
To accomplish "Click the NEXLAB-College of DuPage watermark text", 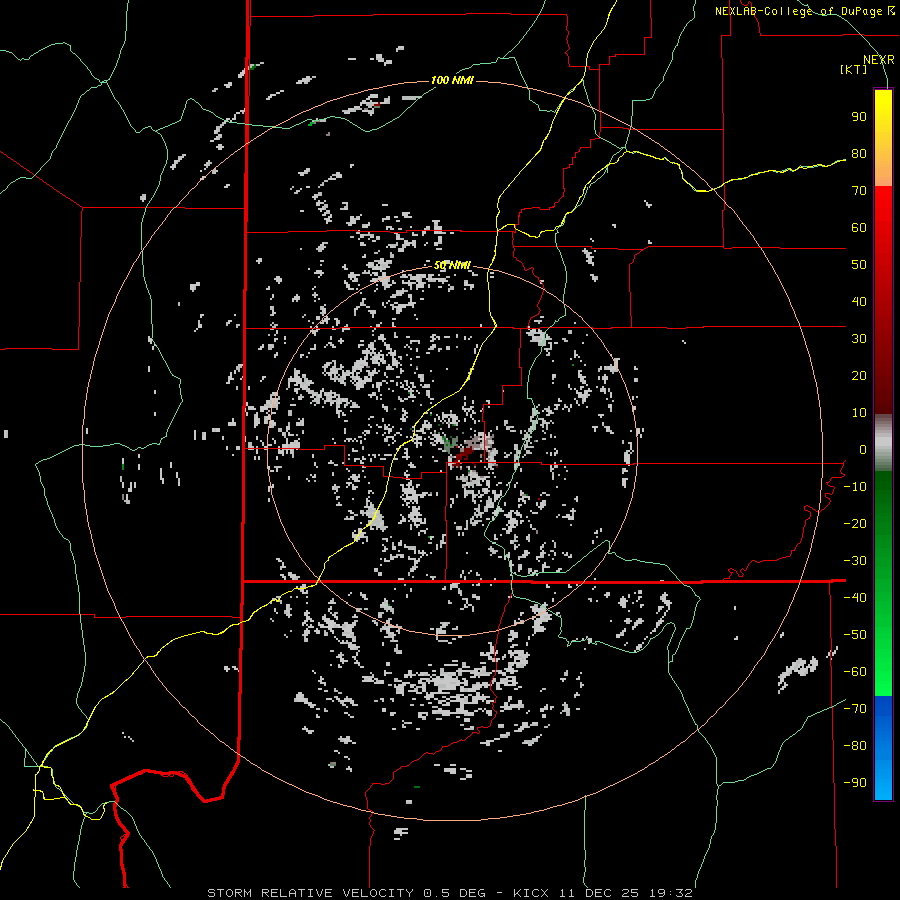I will (x=804, y=11).
